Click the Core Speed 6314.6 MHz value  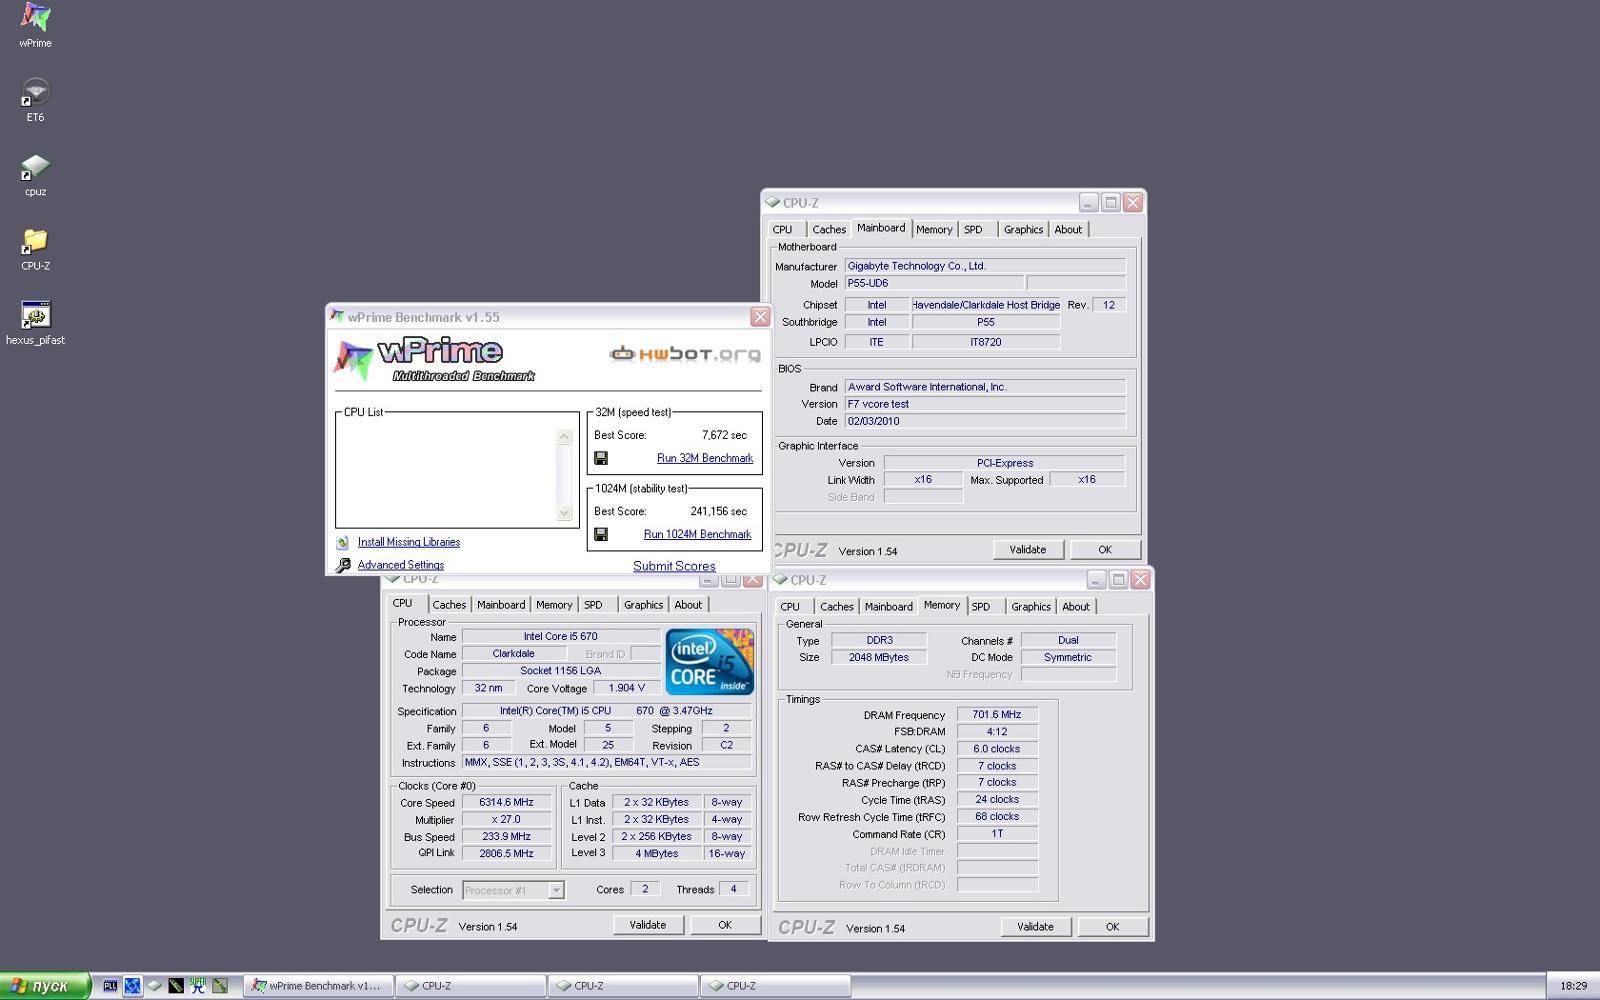click(506, 802)
